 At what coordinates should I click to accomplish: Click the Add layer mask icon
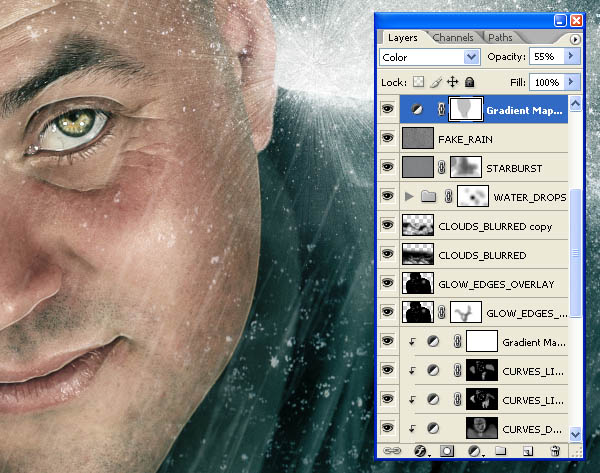[x=447, y=451]
